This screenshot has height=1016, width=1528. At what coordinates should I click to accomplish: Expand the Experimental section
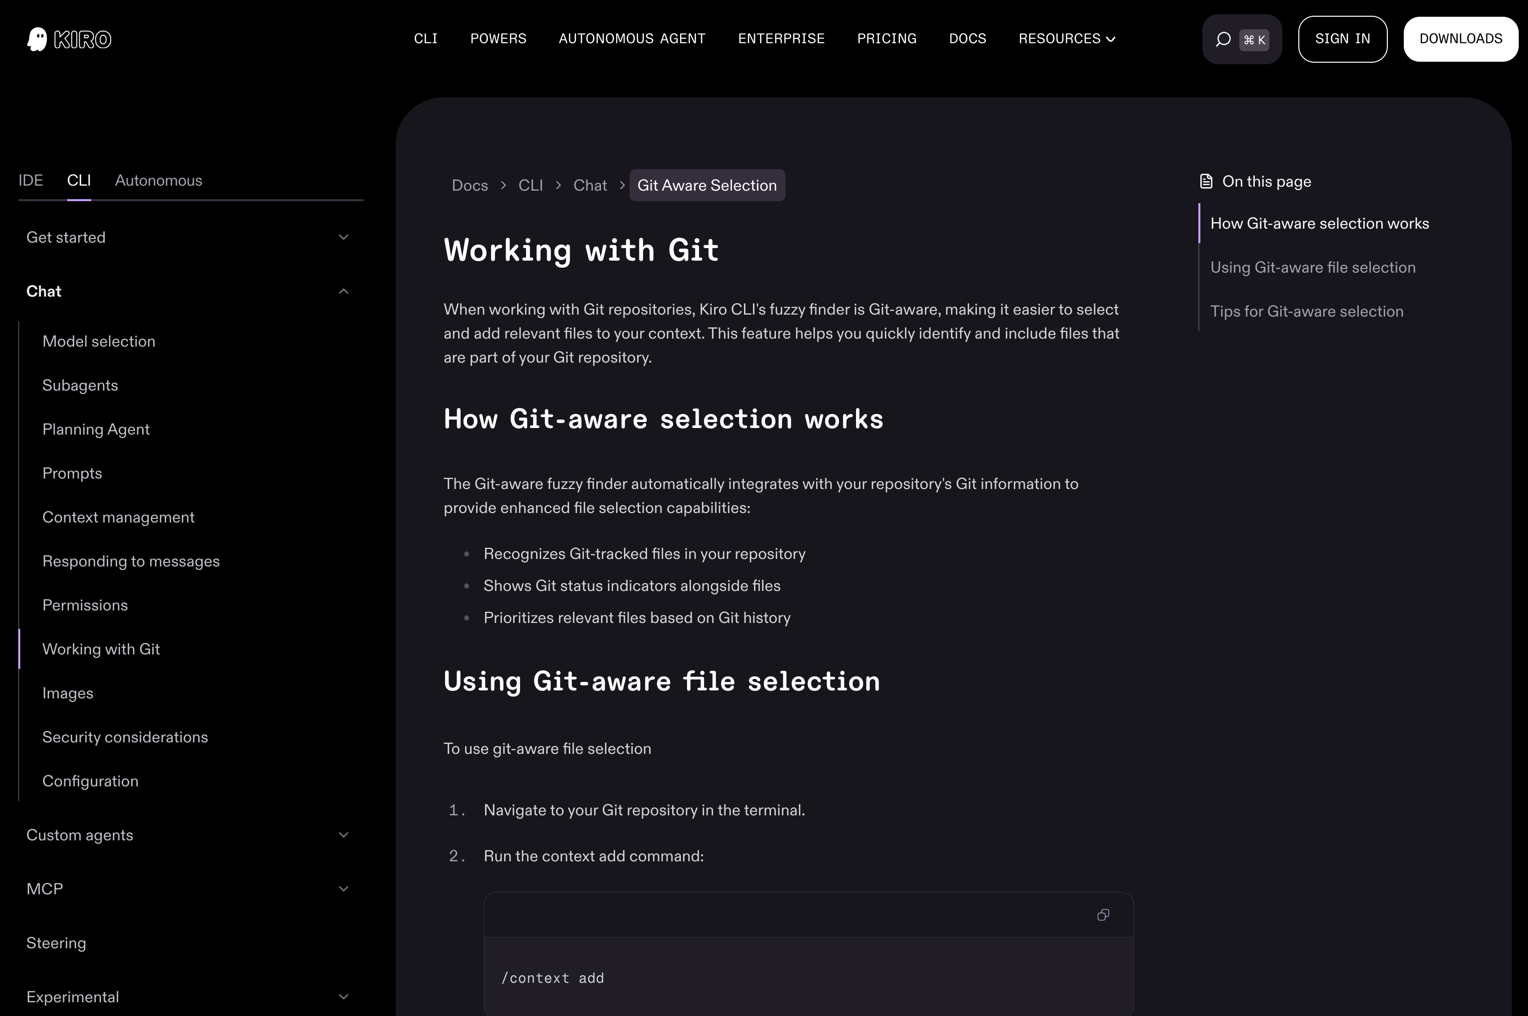click(343, 996)
